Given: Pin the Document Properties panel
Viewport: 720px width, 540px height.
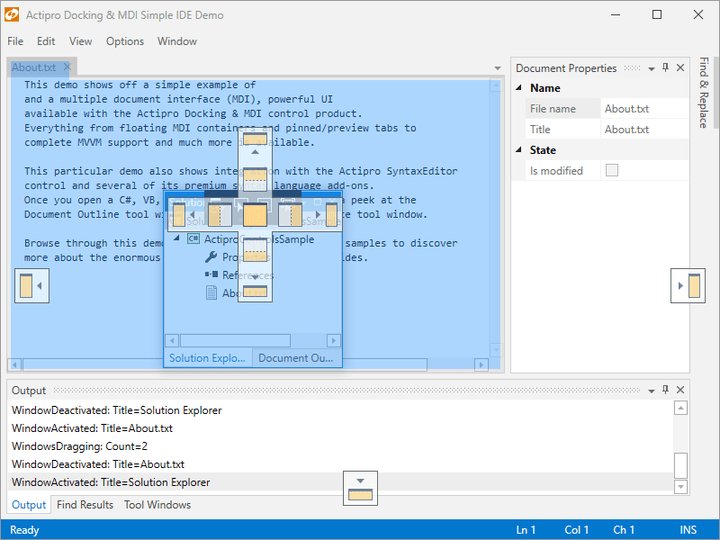Looking at the screenshot, I should tap(665, 68).
